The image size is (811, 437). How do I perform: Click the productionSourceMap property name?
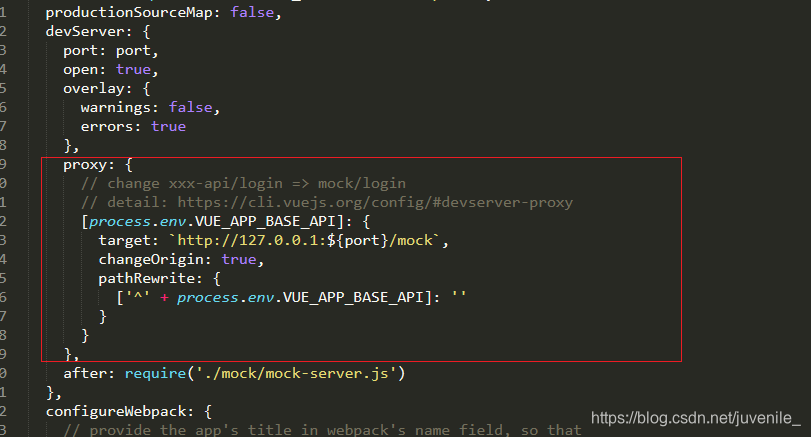pyautogui.click(x=129, y=12)
